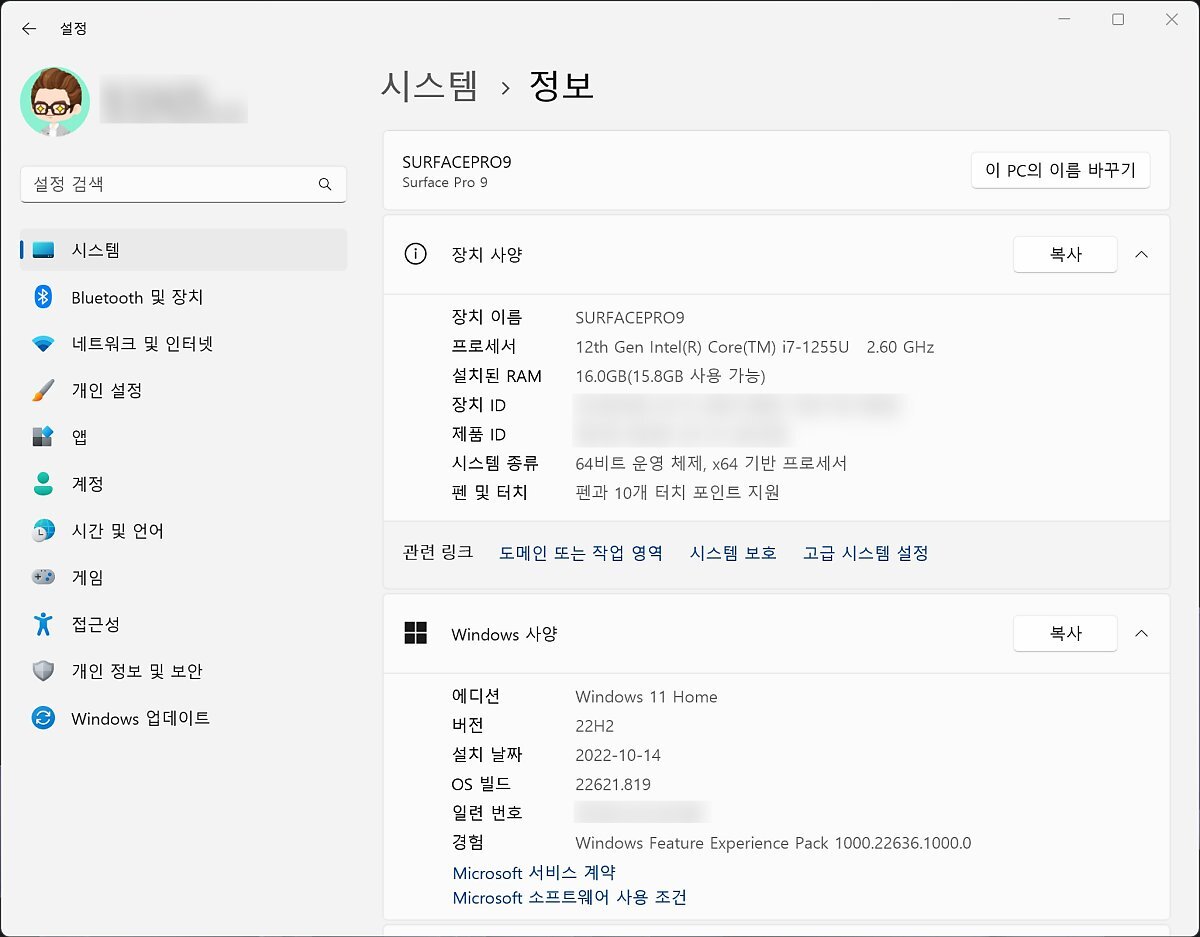Click the Surface Pro 9 model subtitle
Viewport: 1200px width, 937px height.
coord(445,183)
